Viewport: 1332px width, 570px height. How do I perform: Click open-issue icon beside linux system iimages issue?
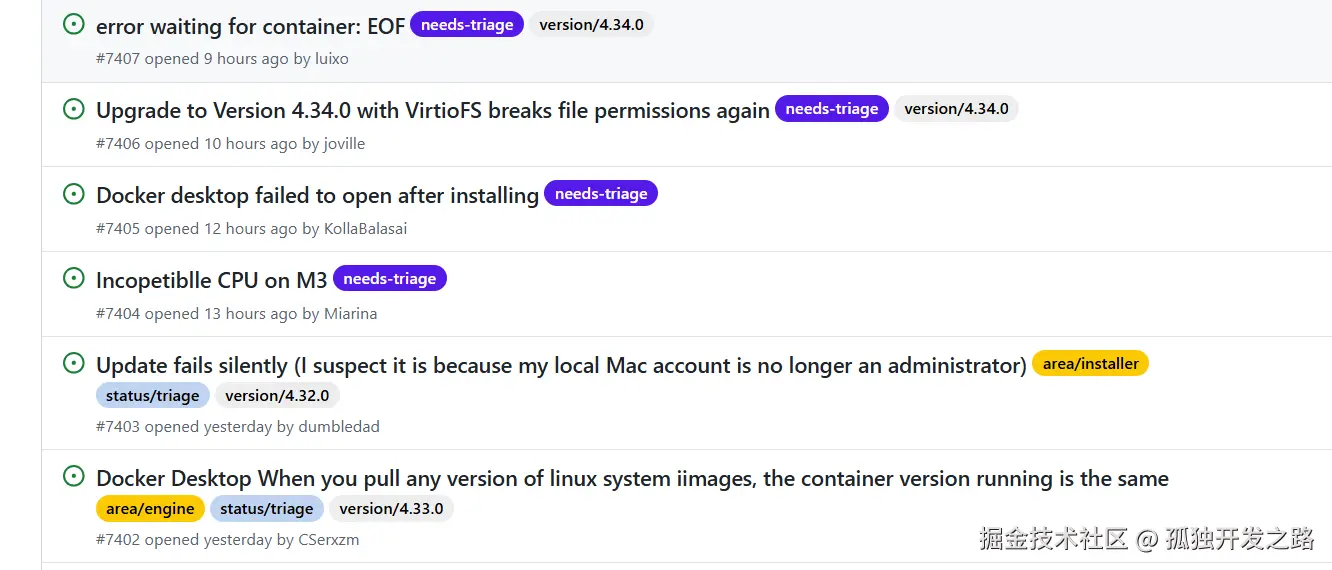click(x=73, y=477)
